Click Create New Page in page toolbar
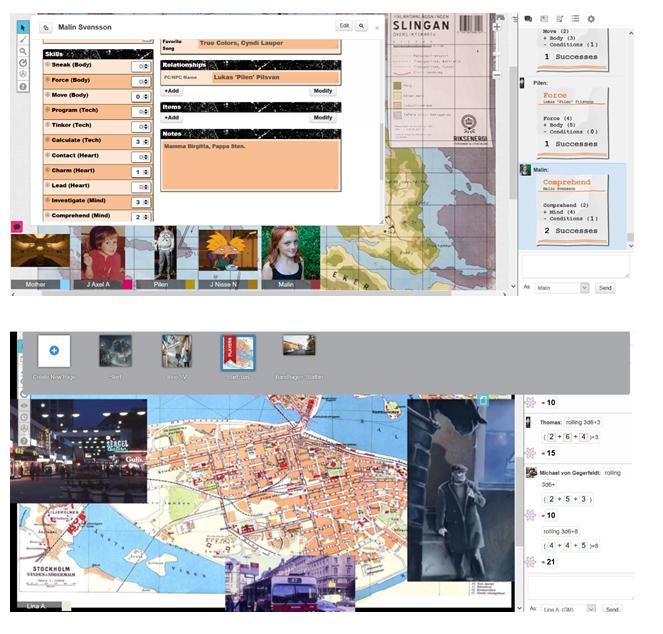Image resolution: width=663 pixels, height=634 pixels. coord(53,353)
